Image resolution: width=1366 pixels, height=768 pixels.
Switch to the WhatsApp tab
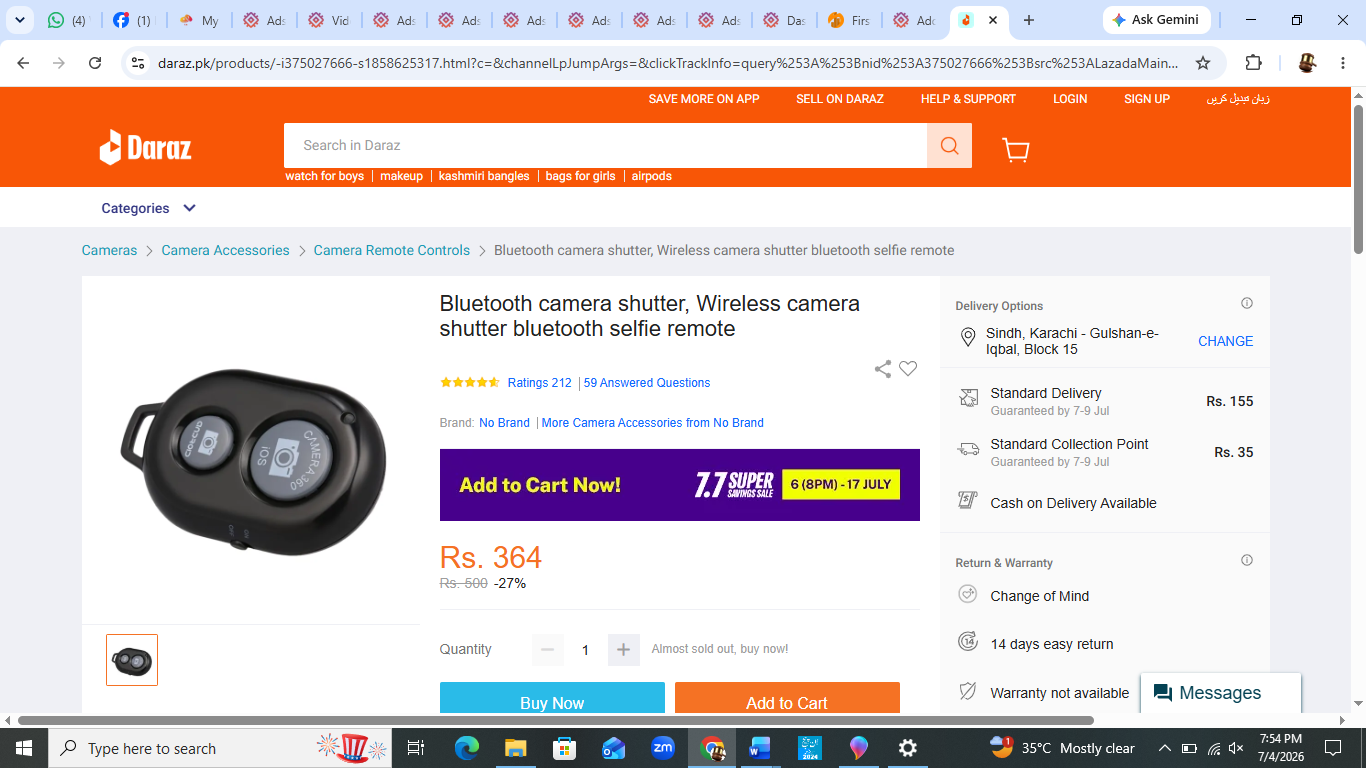pos(69,20)
